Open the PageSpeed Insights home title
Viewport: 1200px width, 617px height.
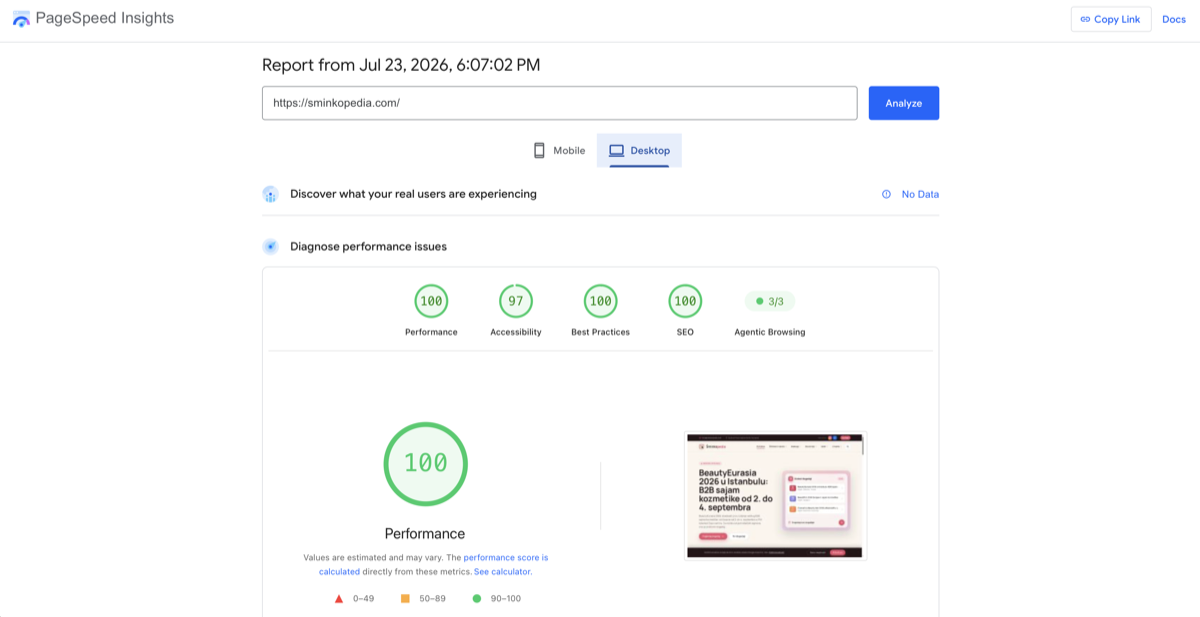104,19
